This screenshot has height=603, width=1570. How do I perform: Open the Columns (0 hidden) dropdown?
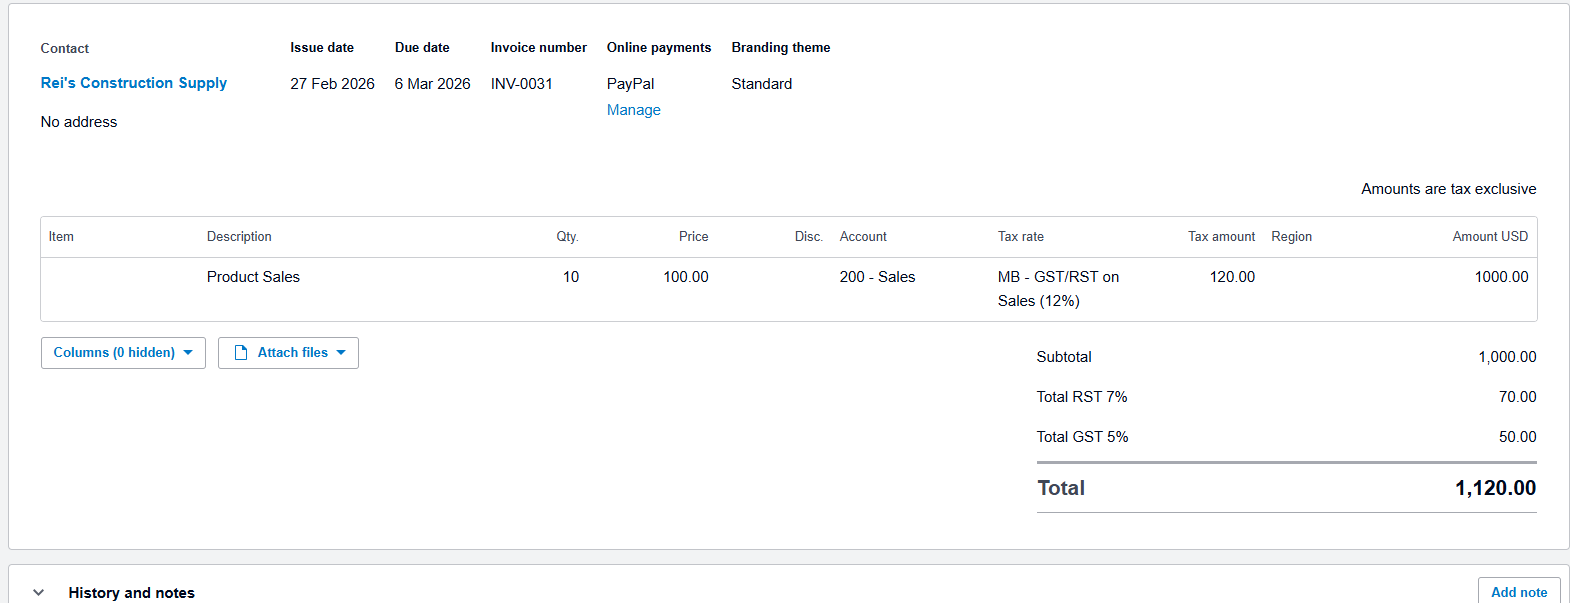click(x=123, y=353)
